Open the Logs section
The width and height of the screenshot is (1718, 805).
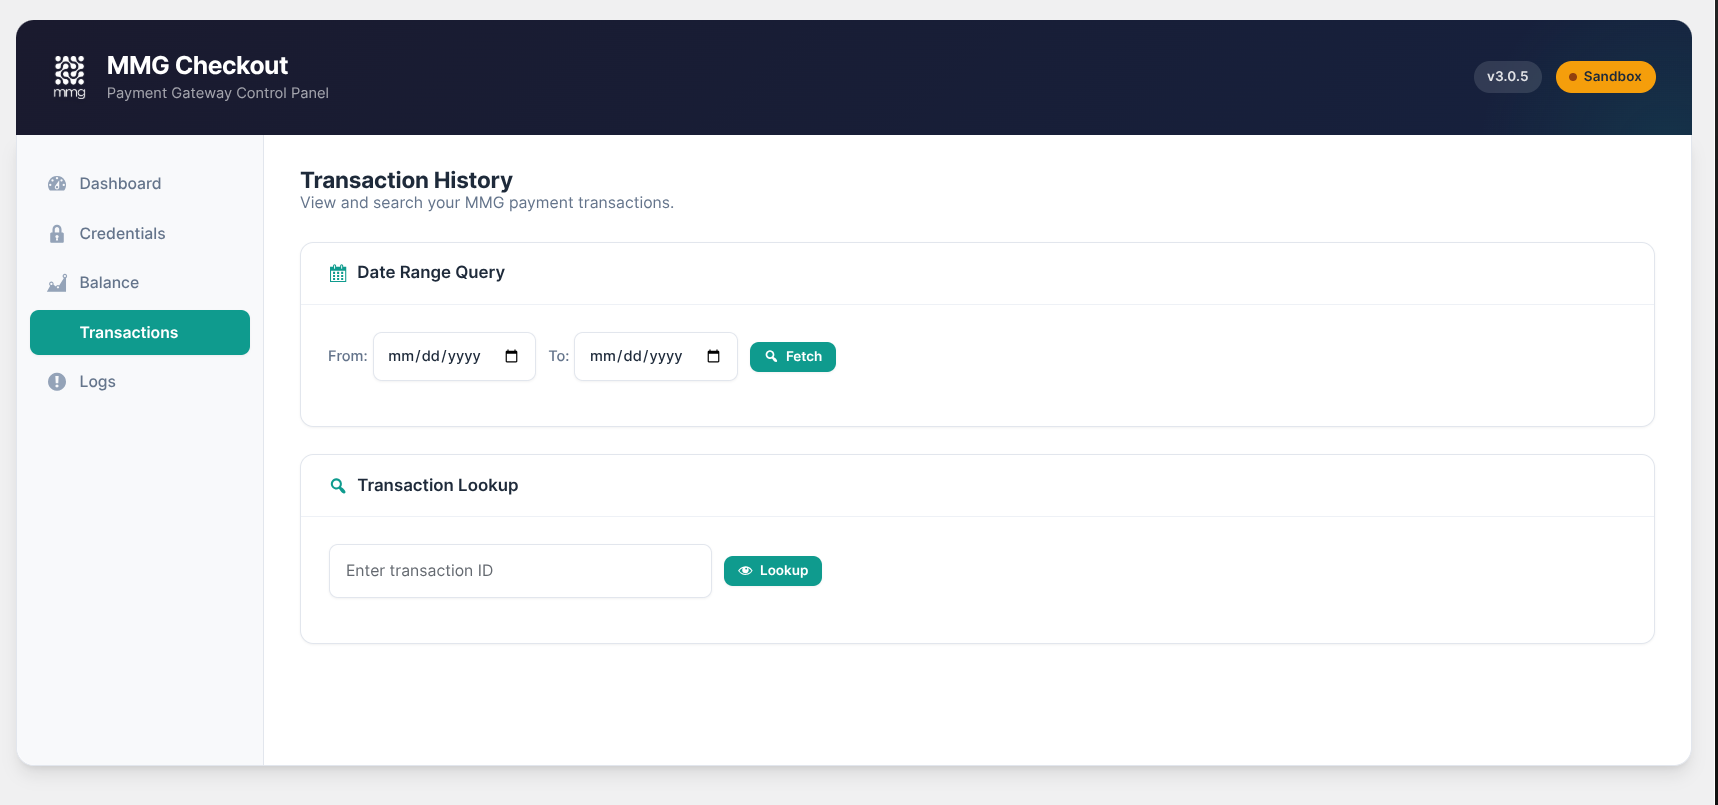[140, 382]
